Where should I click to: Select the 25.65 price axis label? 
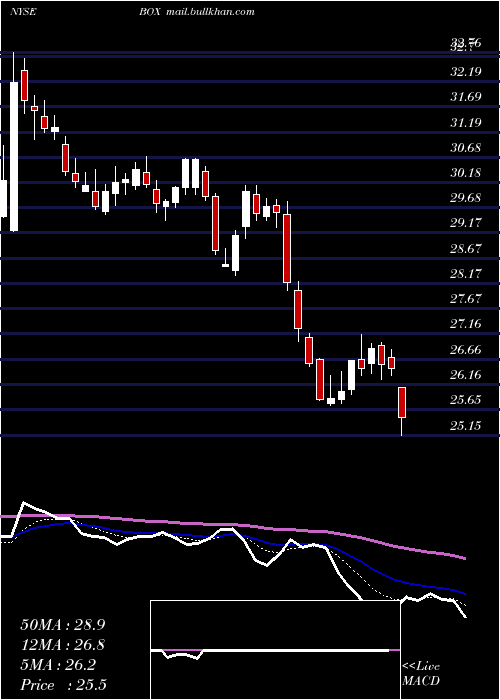coord(466,399)
